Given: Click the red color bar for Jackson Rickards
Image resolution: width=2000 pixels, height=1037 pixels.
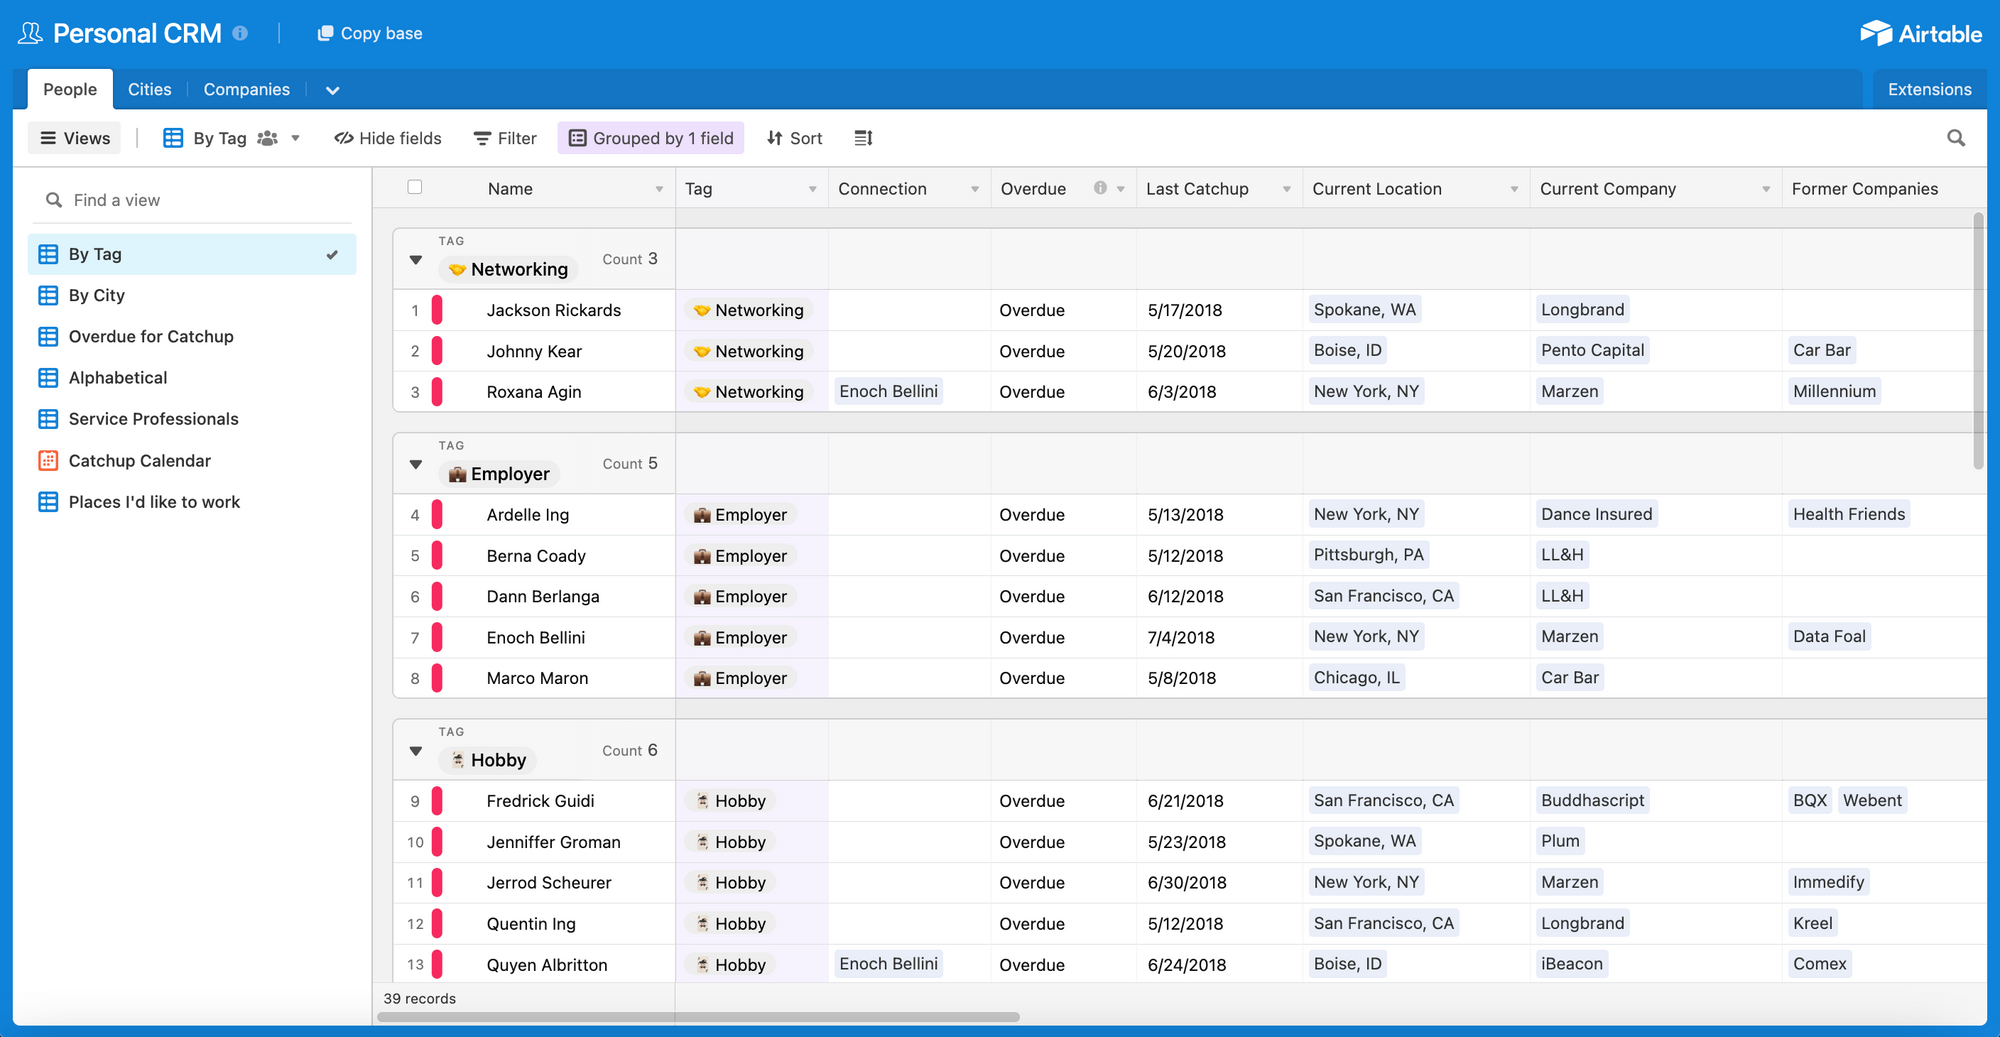Looking at the screenshot, I should click(437, 310).
